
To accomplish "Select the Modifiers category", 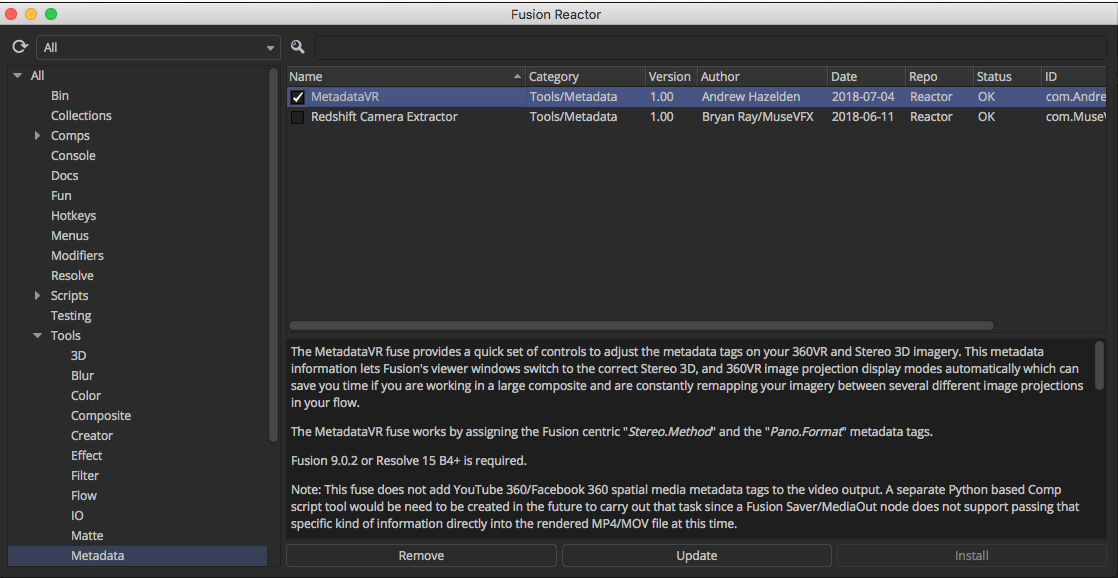I will point(77,255).
